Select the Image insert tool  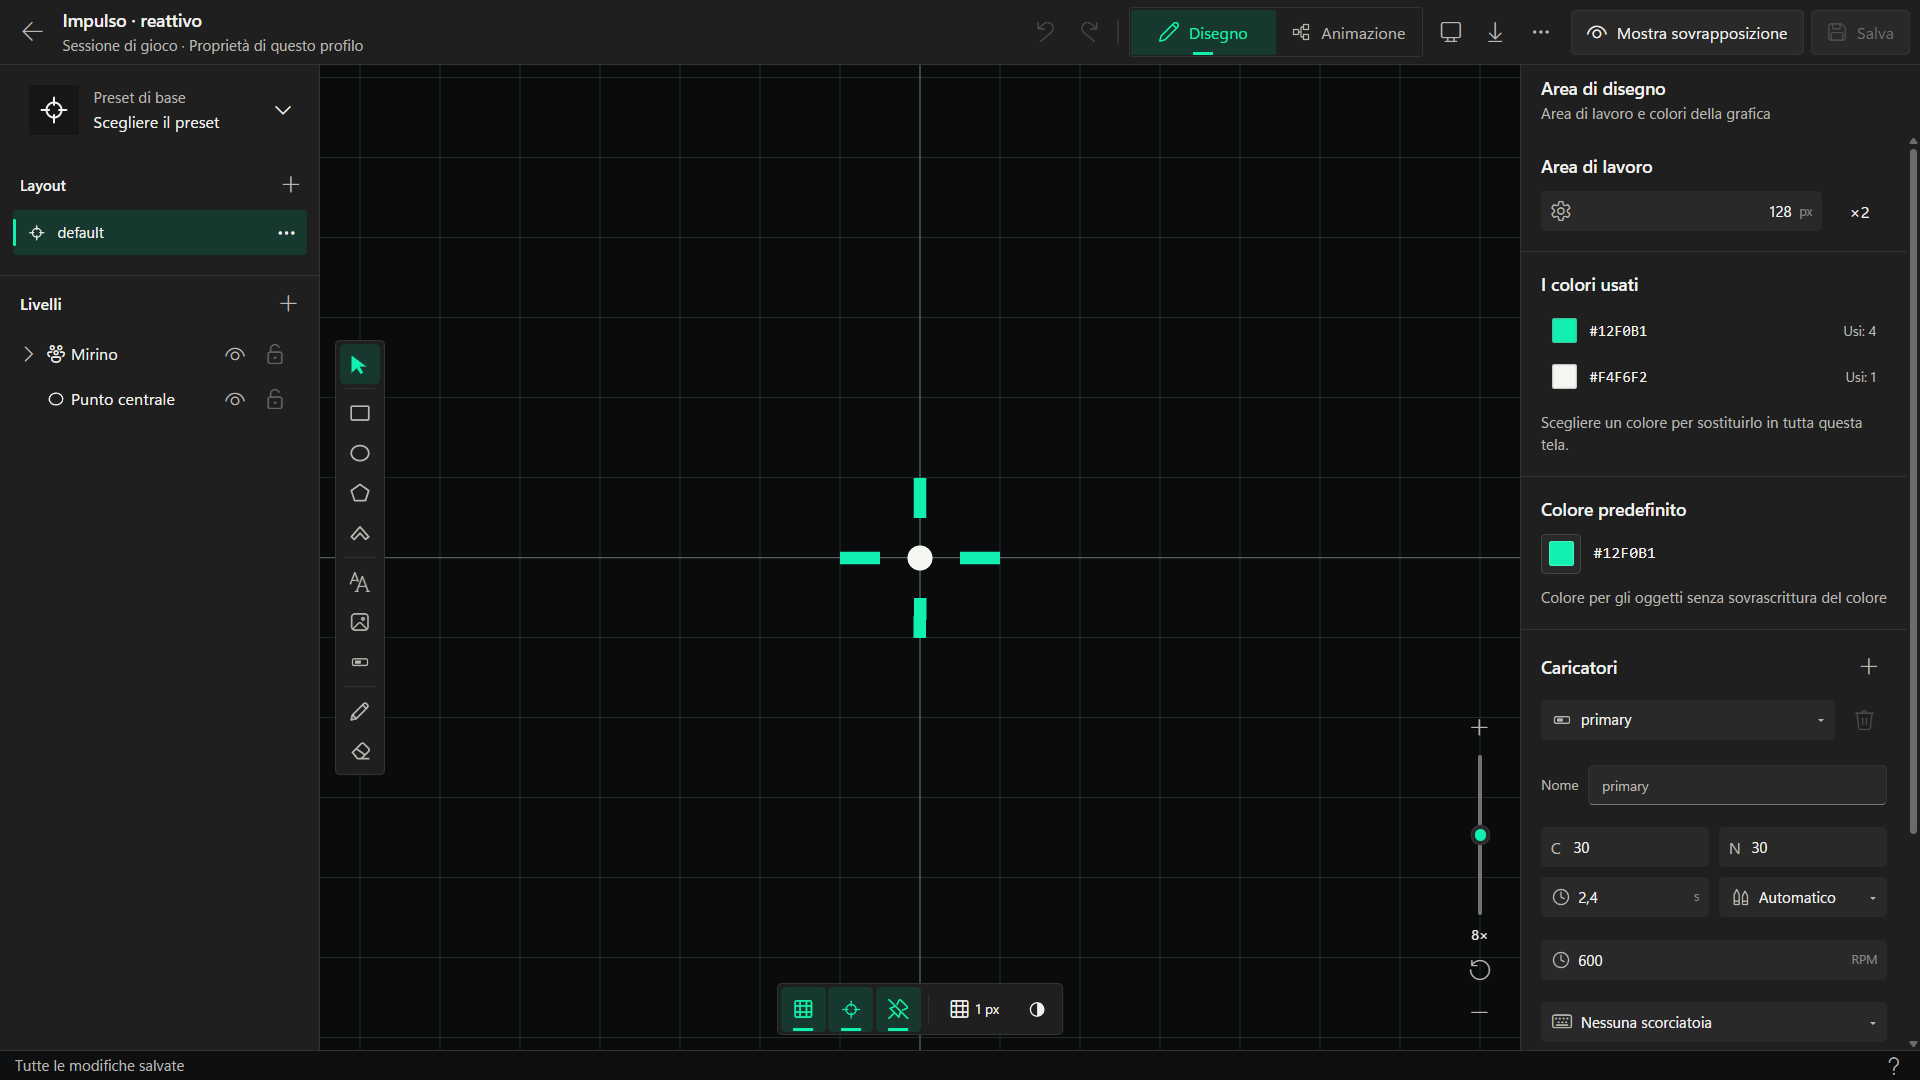(x=360, y=622)
